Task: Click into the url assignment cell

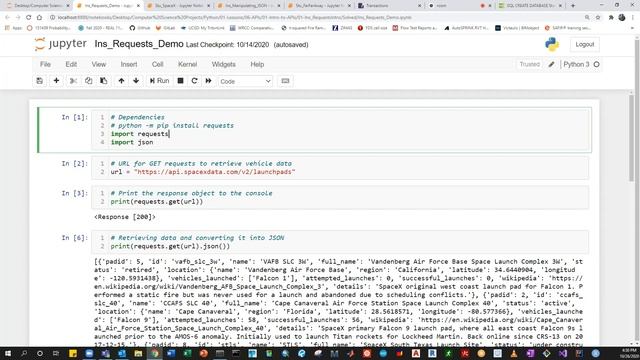Action: [x=340, y=168]
